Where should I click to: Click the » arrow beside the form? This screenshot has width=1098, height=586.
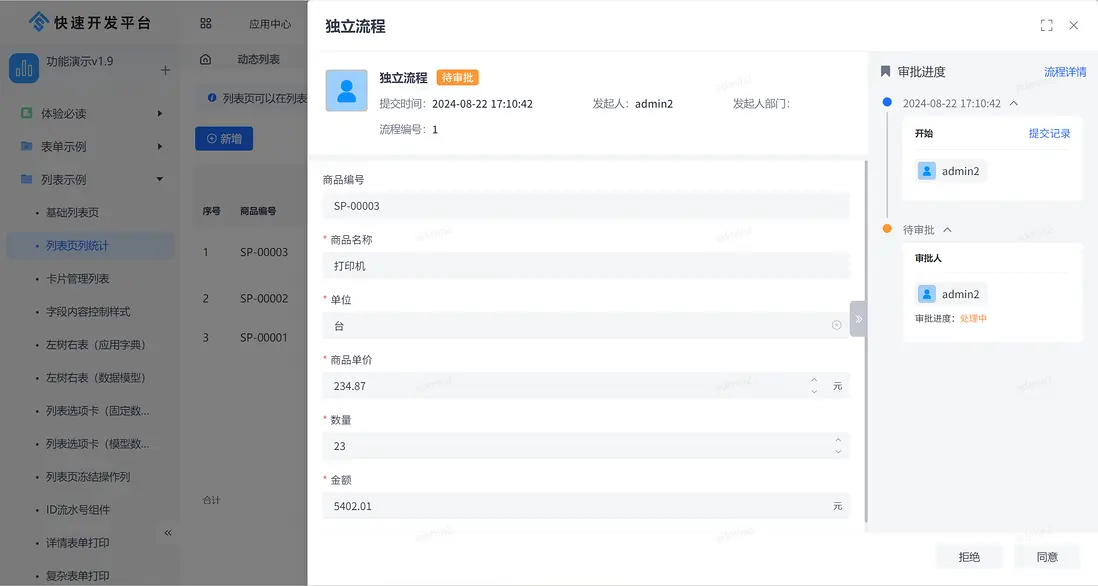click(858, 318)
